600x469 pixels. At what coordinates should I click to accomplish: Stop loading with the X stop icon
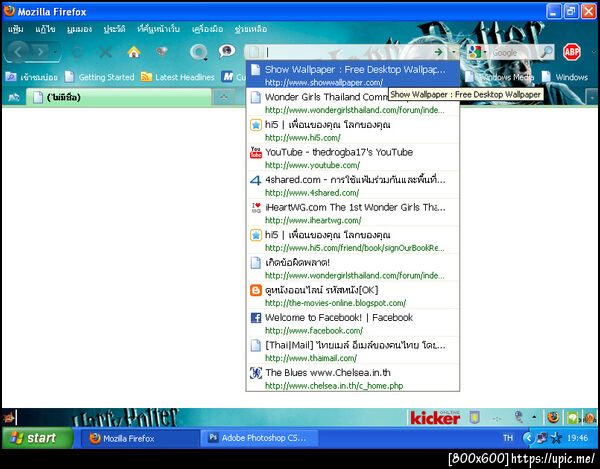105,52
